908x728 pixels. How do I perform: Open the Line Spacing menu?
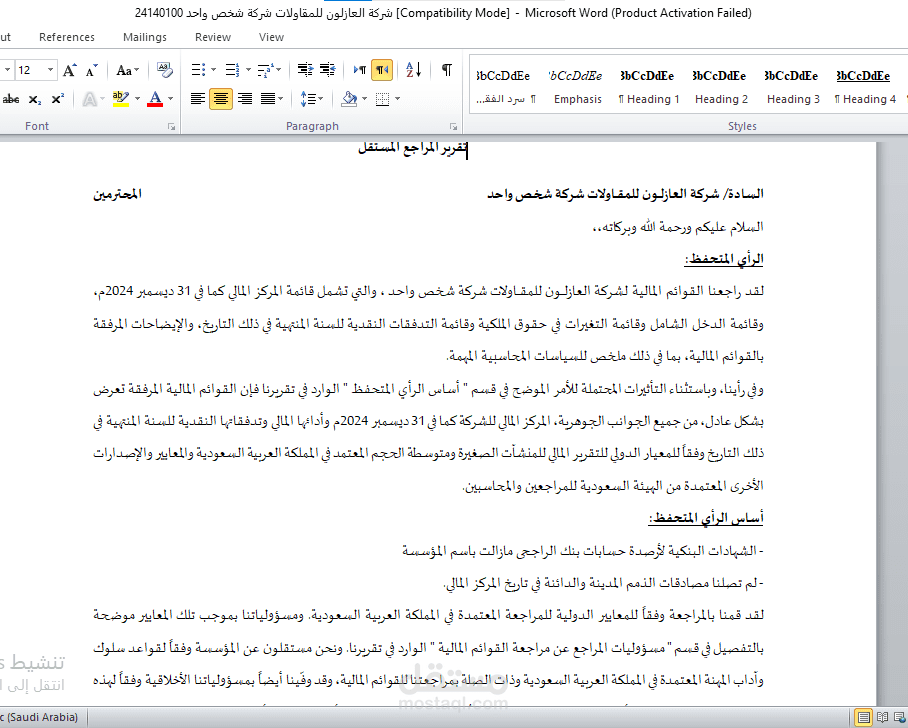pyautogui.click(x=312, y=99)
